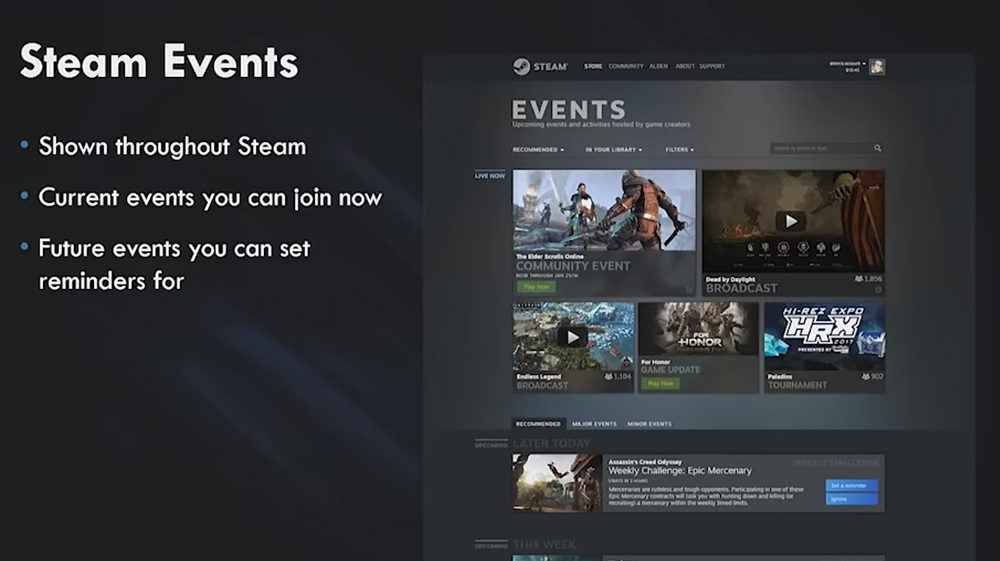Open the Support menu item
The image size is (1000, 561).
712,67
